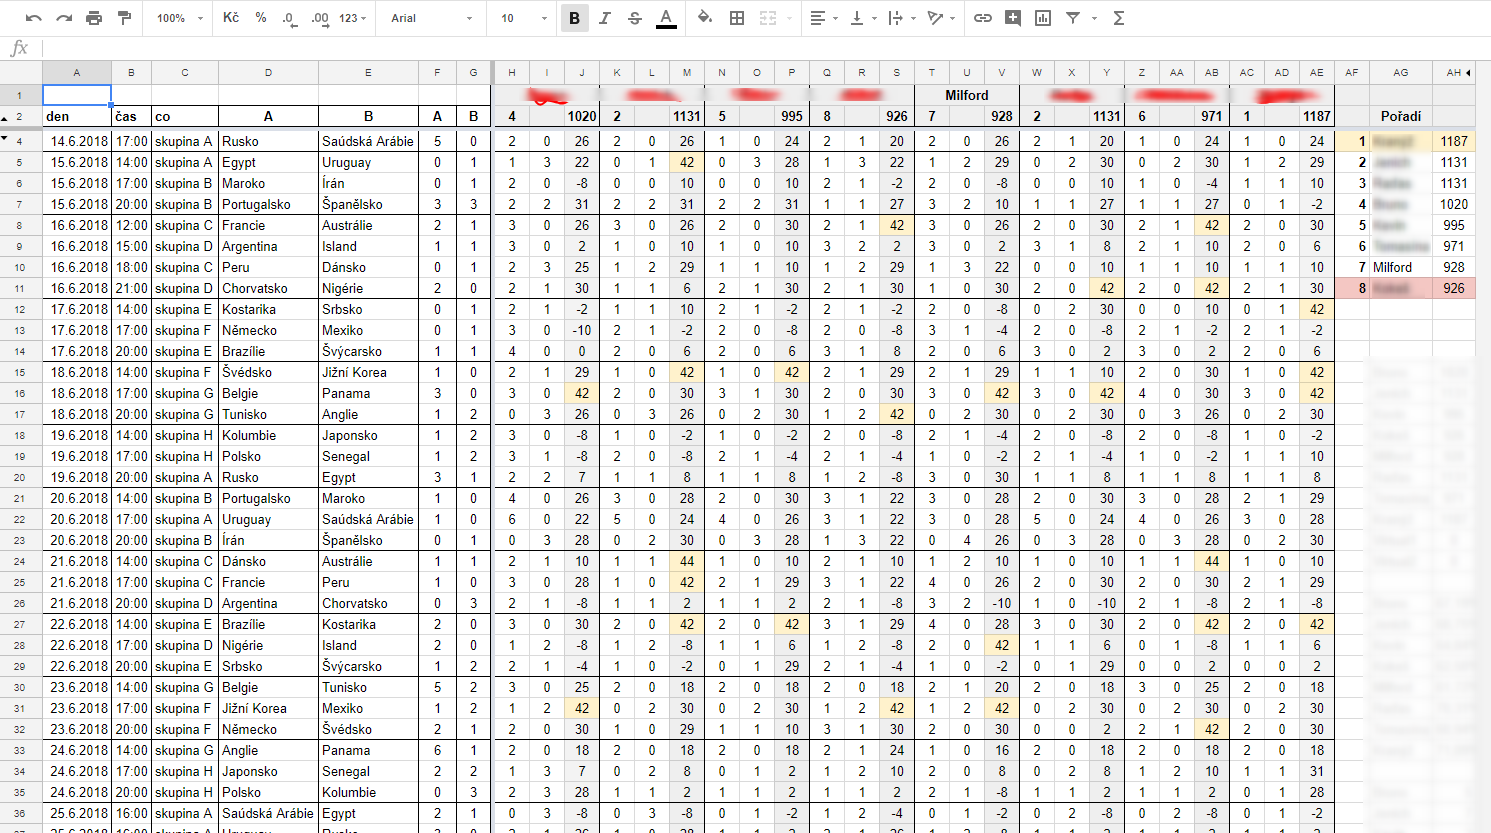Open the vertical align dropdown
Image resolution: width=1491 pixels, height=833 pixels.
pos(863,18)
